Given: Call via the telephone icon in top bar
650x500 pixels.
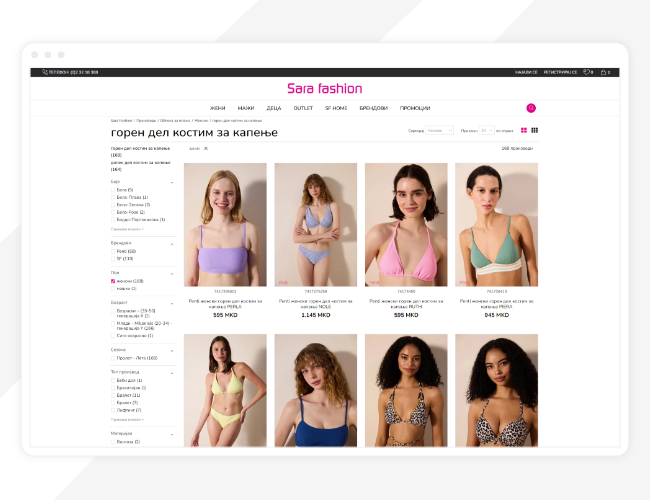Looking at the screenshot, I should (x=45, y=72).
